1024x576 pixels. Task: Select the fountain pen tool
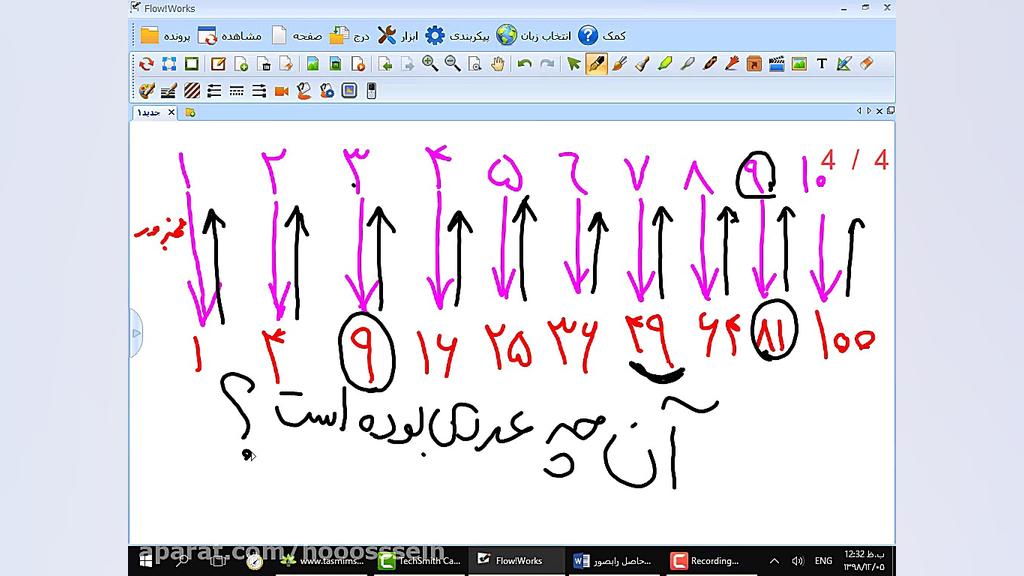[x=596, y=64]
